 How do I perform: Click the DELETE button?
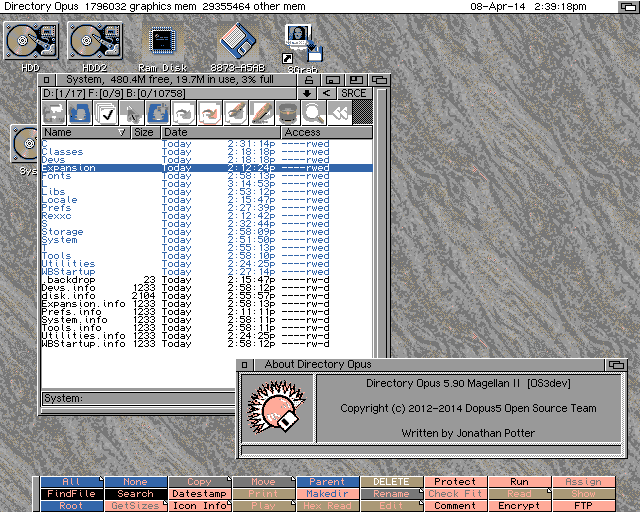pos(392,482)
